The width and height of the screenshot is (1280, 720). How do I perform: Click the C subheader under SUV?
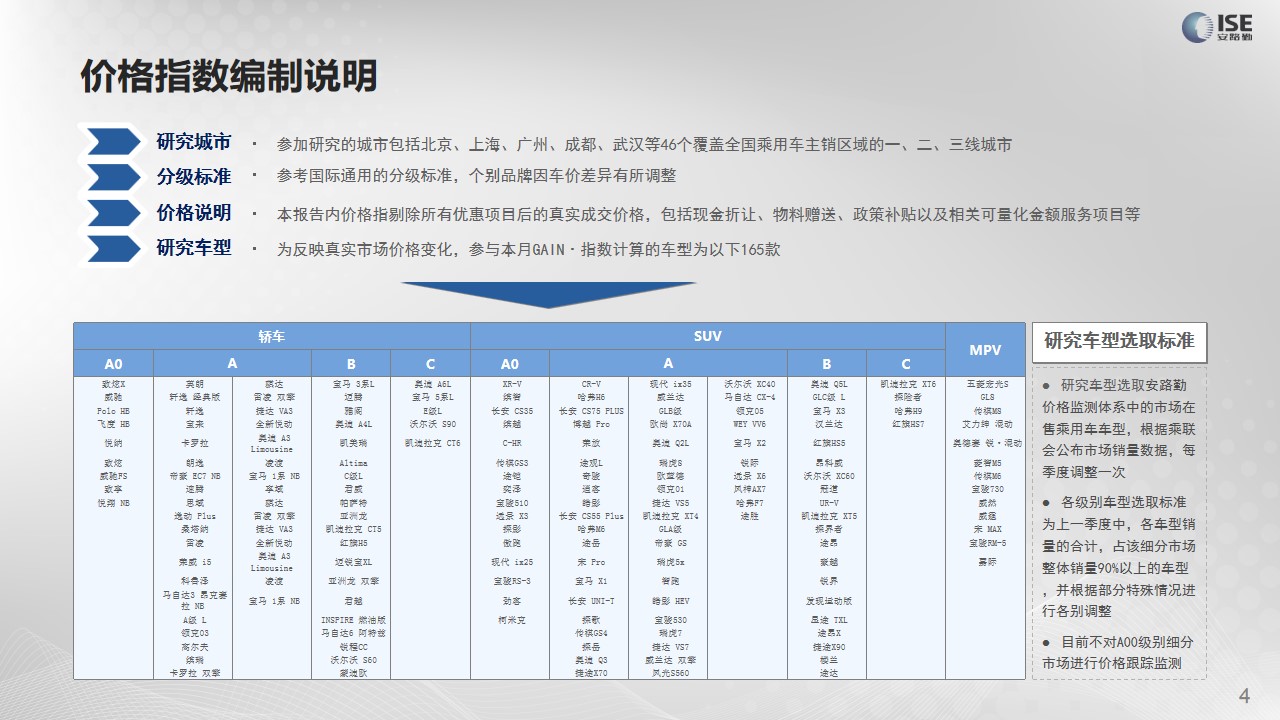tap(906, 363)
